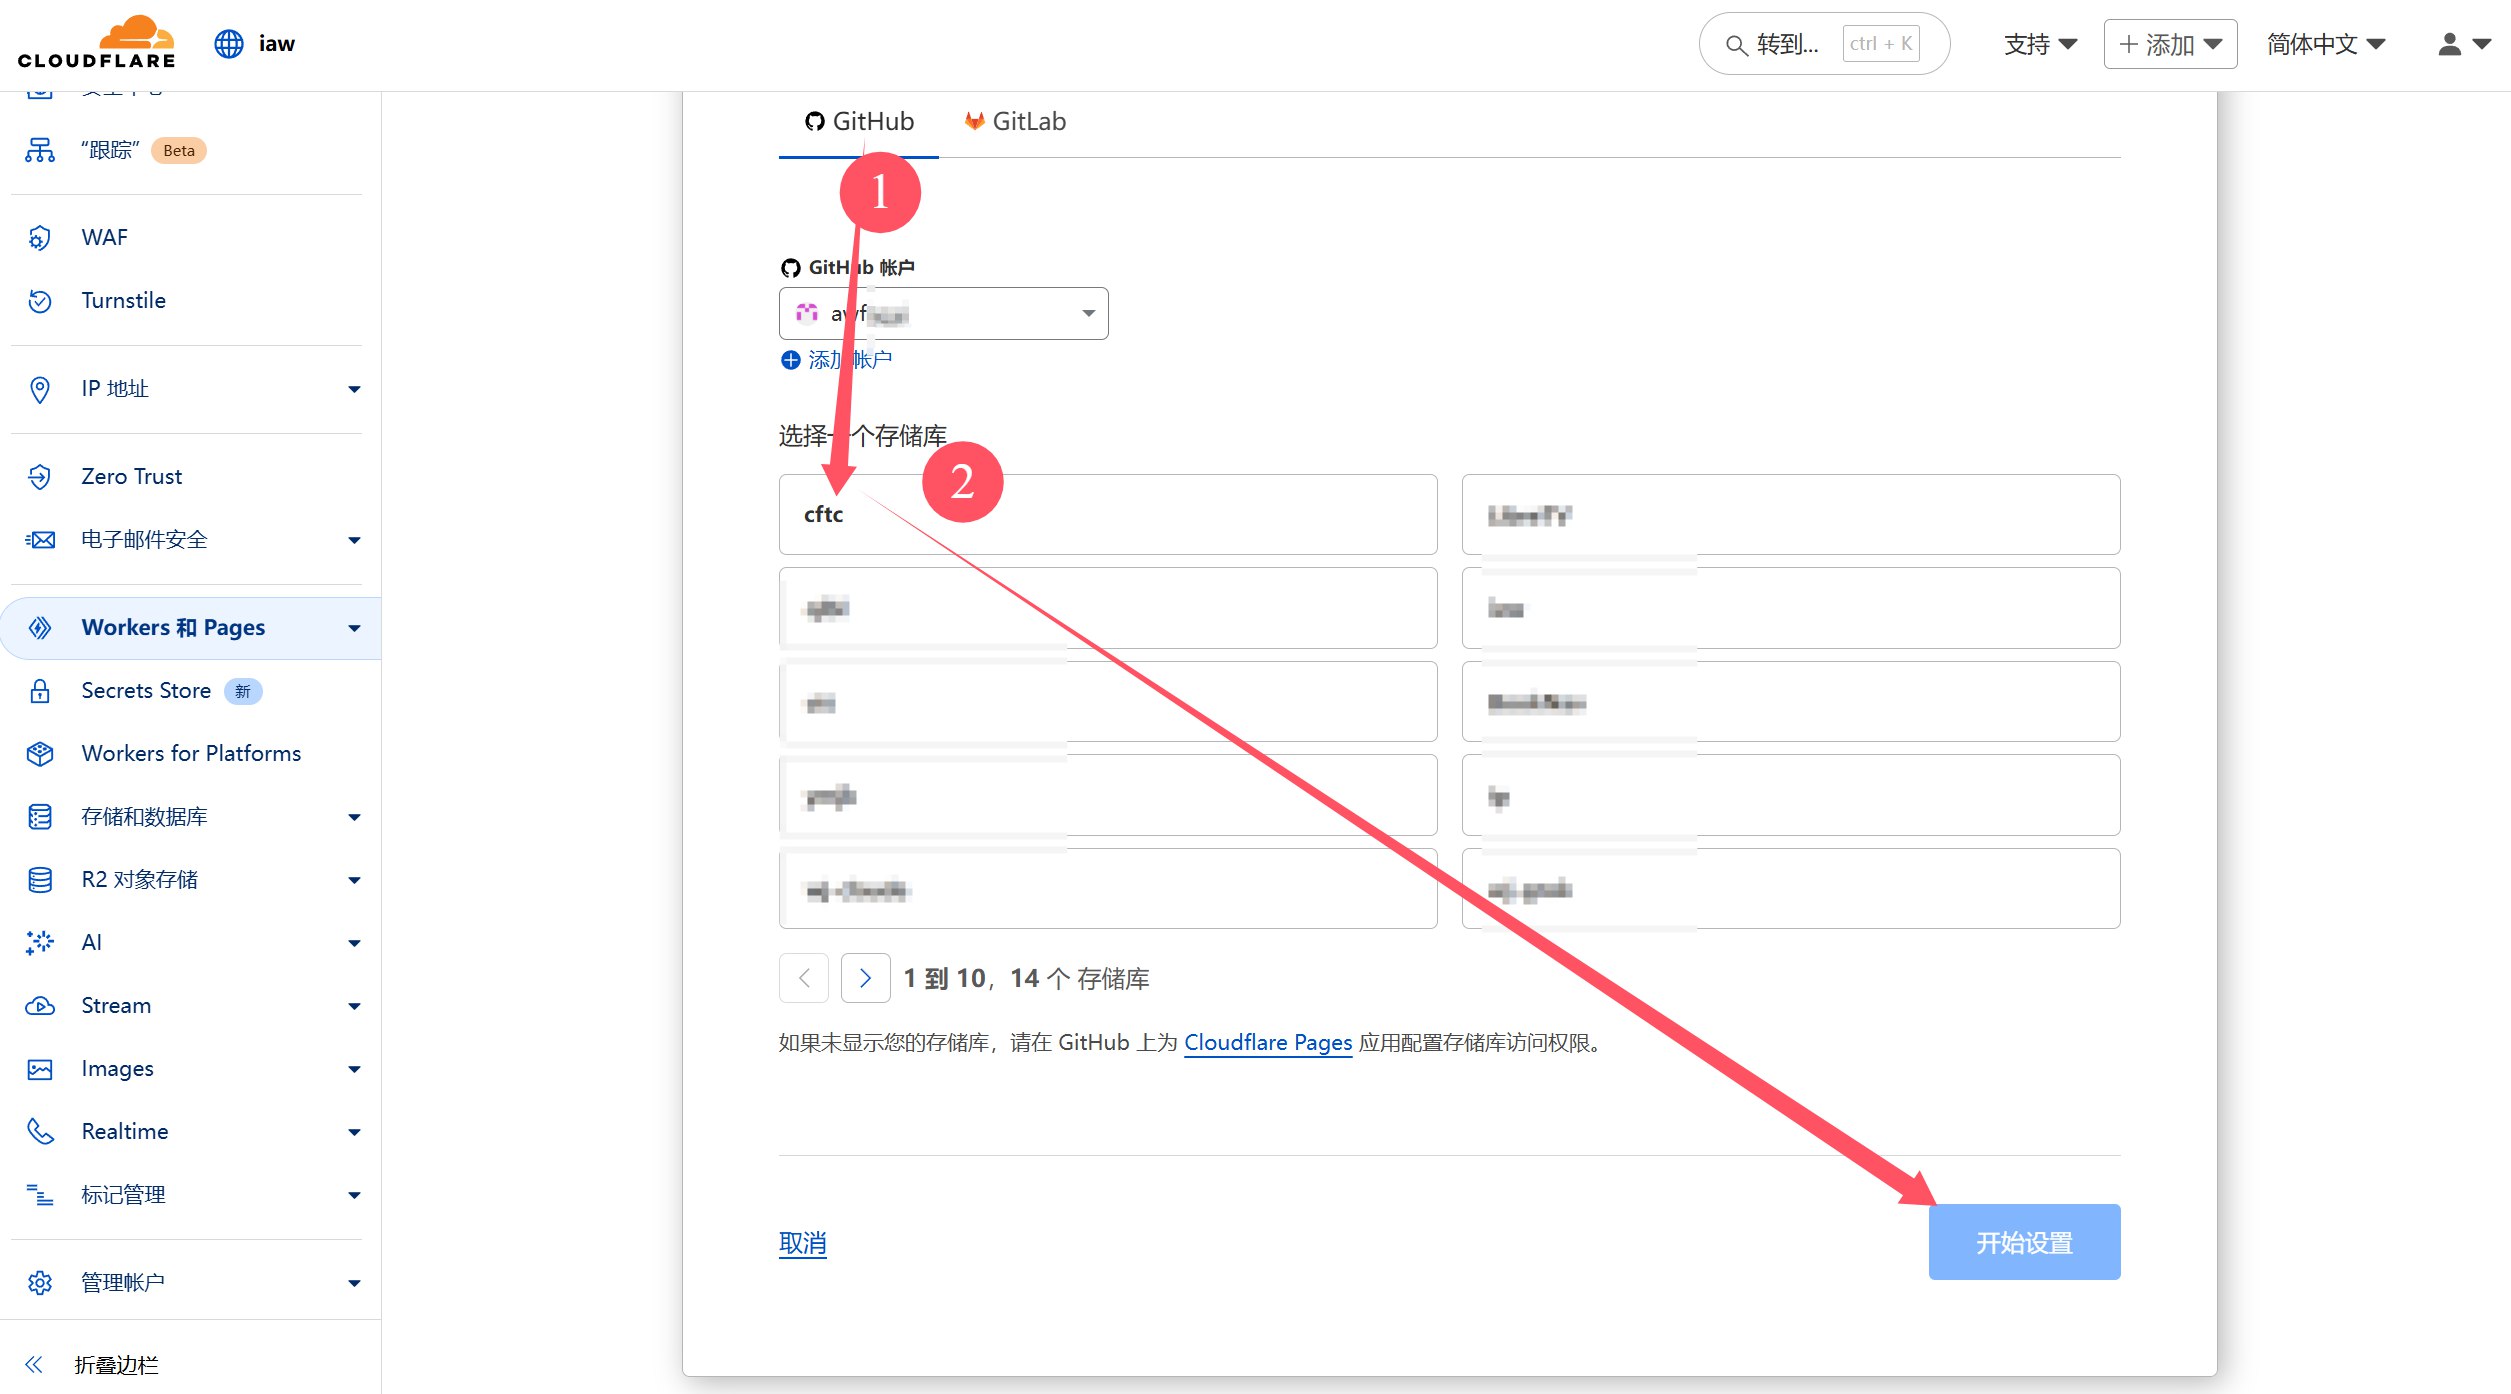Click the Stream cloud play icon
The width and height of the screenshot is (2511, 1394).
click(x=40, y=1006)
